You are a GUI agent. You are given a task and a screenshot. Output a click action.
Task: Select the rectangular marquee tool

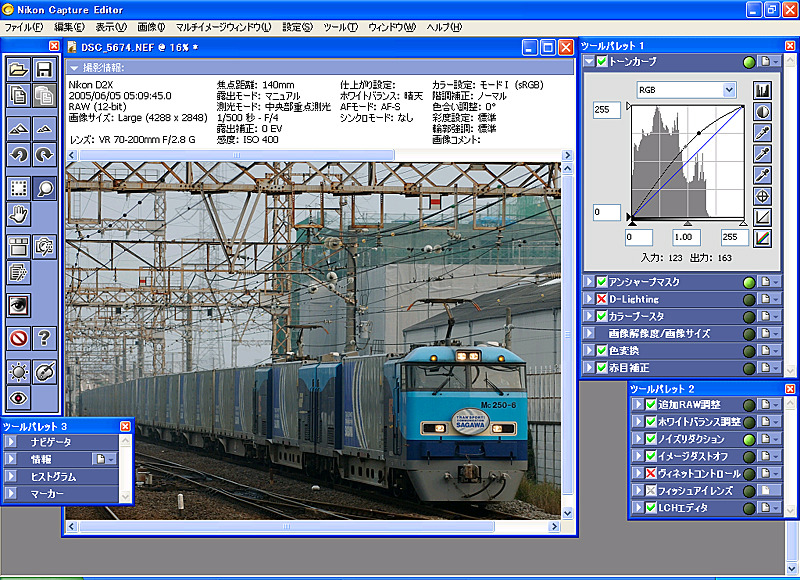(18, 188)
